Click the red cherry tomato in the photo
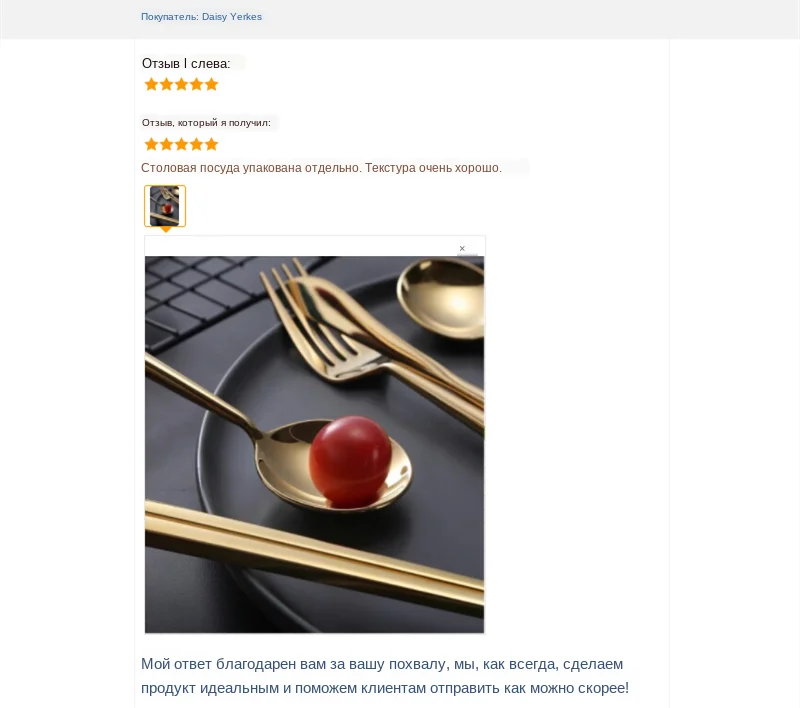The width and height of the screenshot is (800, 708). 351,462
